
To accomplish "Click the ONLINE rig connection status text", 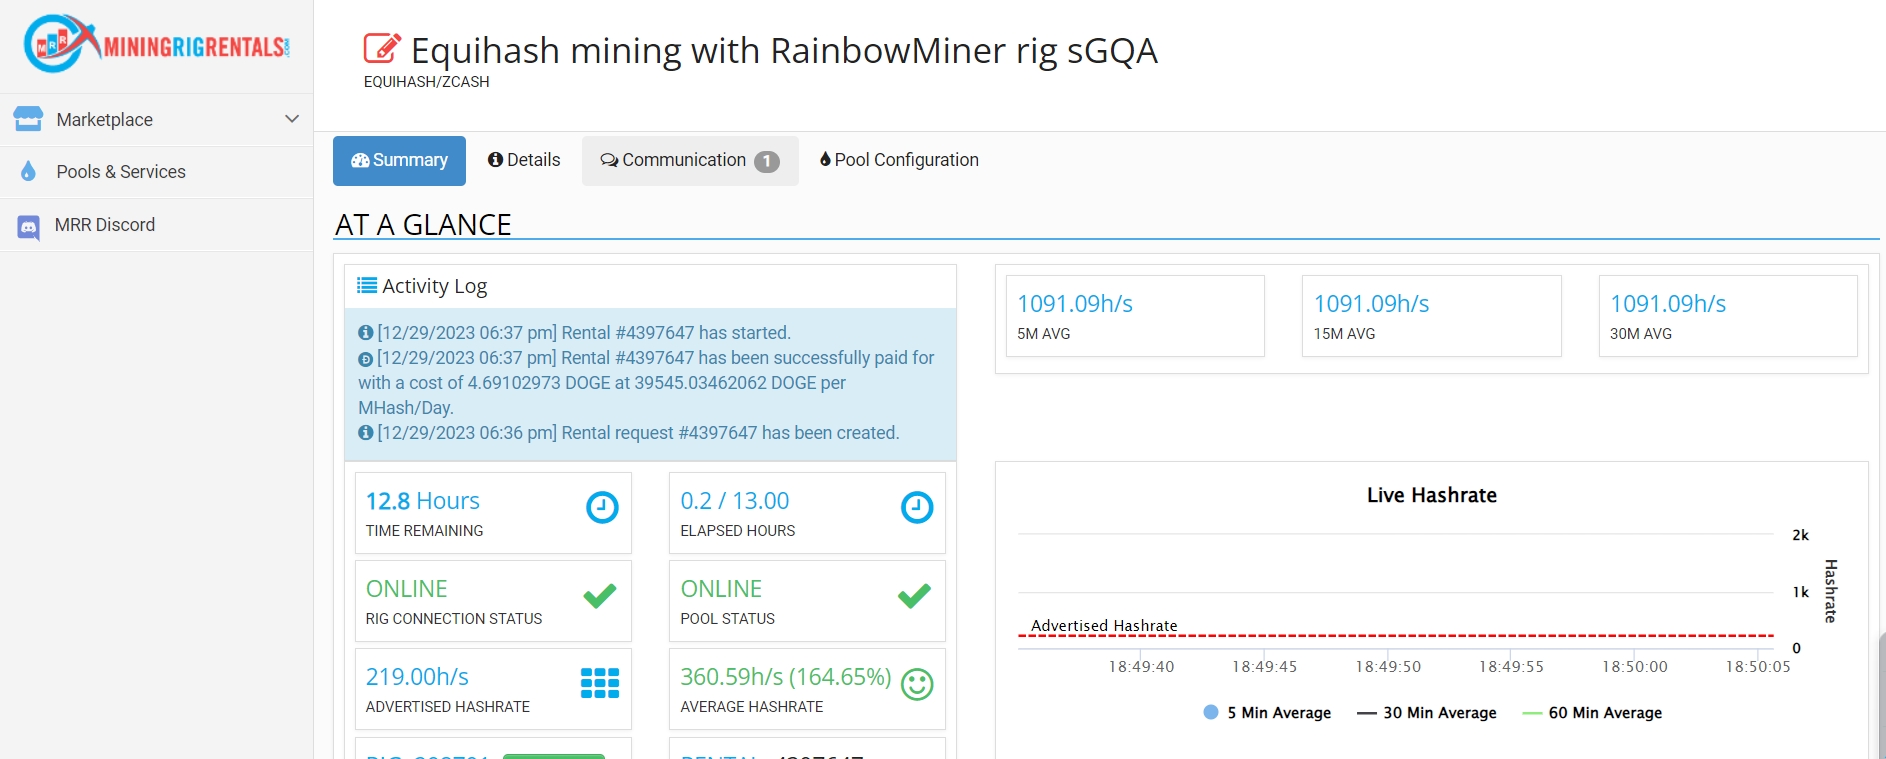I will coord(406,589).
